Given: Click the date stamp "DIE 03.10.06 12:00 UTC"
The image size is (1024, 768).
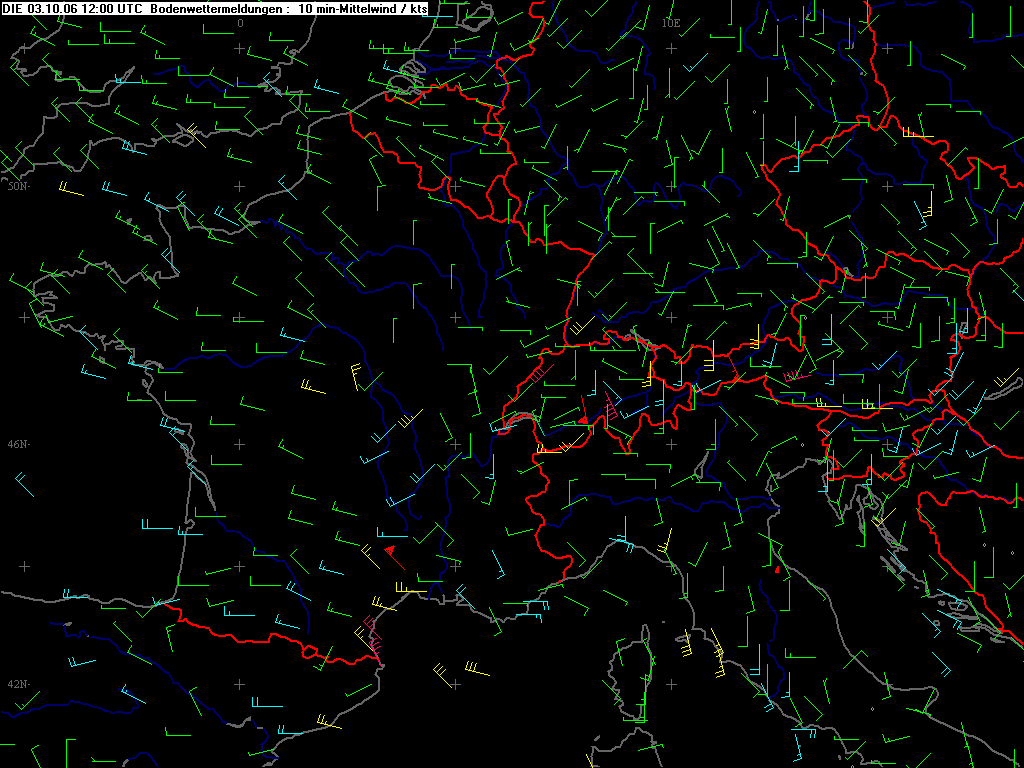Looking at the screenshot, I should tap(72, 7).
